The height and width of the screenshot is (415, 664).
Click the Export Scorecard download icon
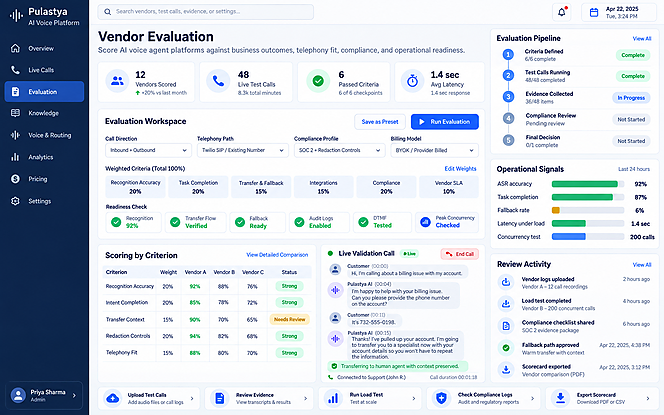click(x=560, y=398)
